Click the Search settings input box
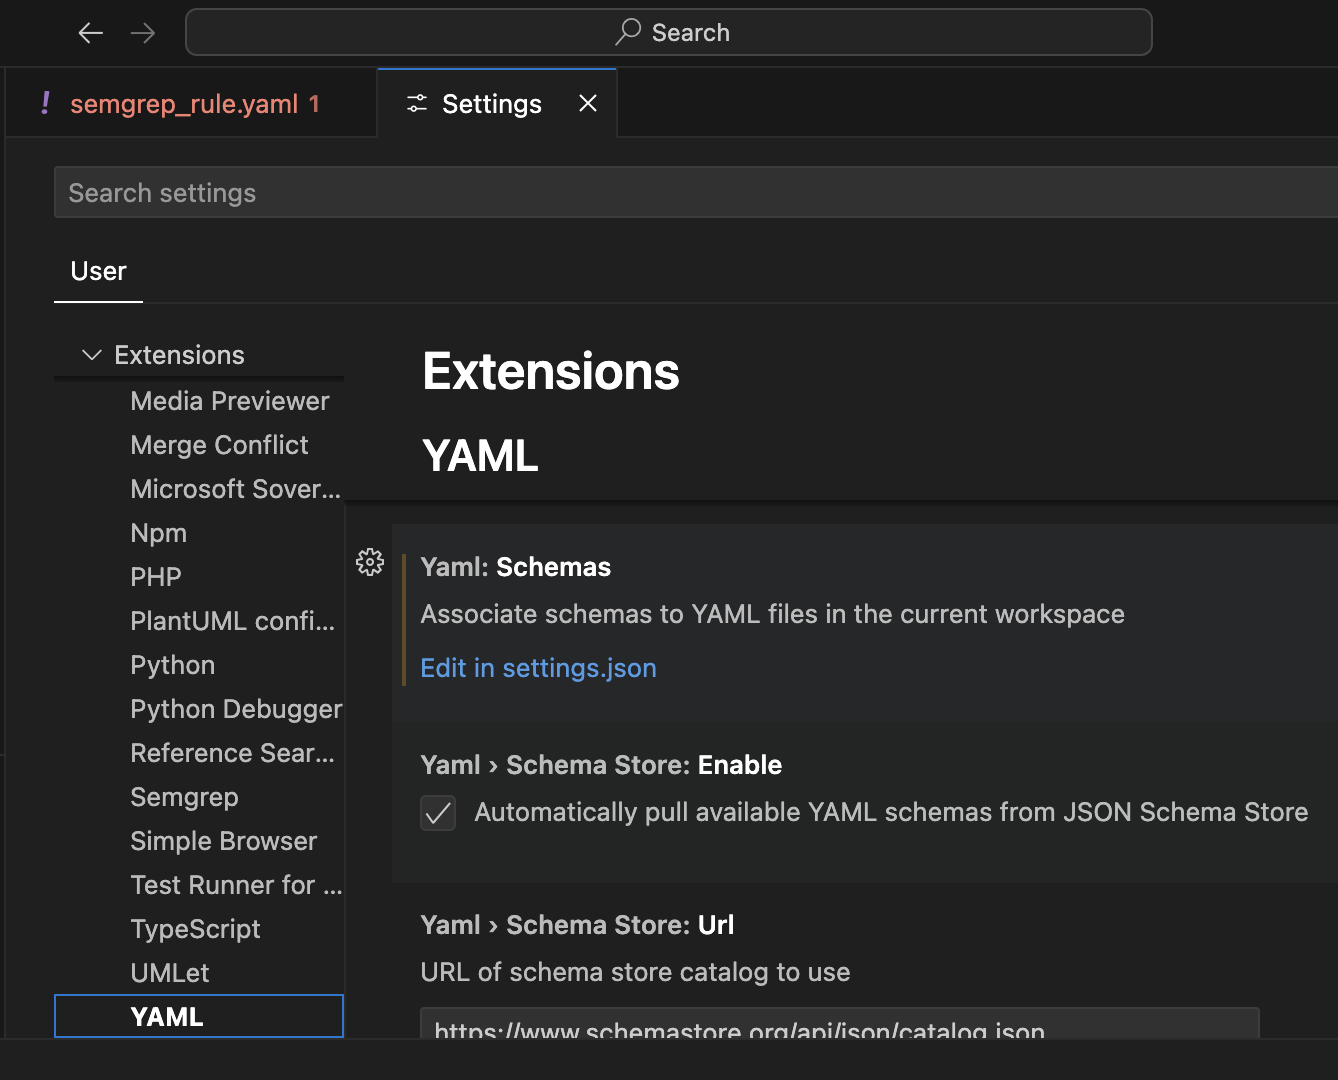The image size is (1338, 1080). coord(400,192)
